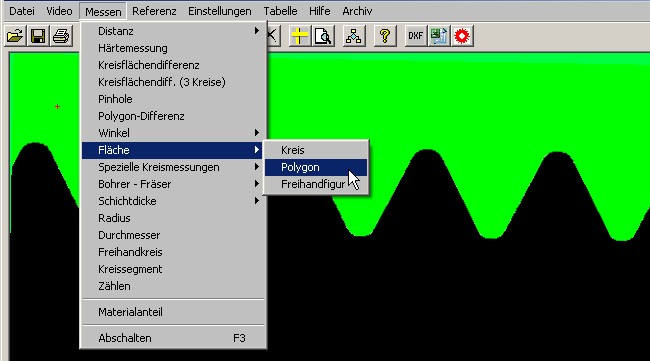The width and height of the screenshot is (650, 361).
Task: Click the red cross marker in image
Action: click(57, 107)
